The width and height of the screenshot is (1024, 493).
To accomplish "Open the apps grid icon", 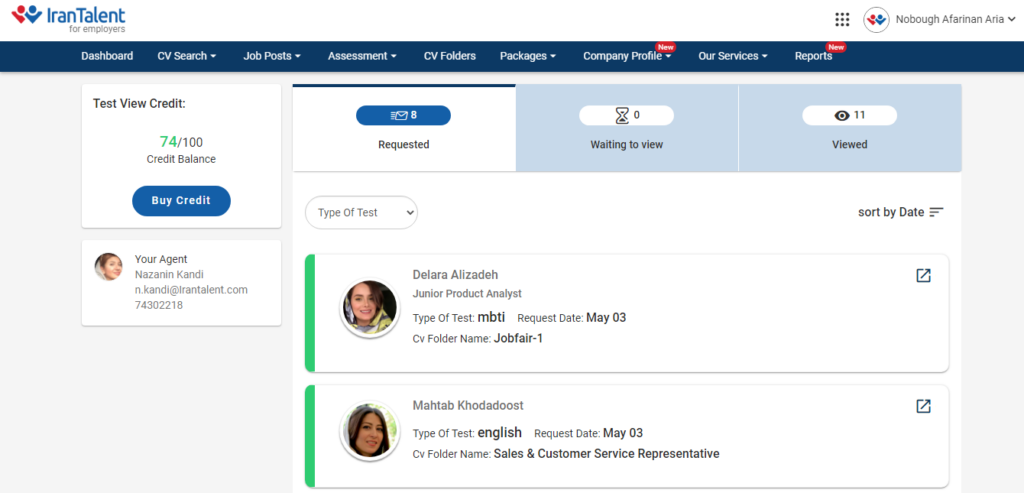I will coord(842,20).
